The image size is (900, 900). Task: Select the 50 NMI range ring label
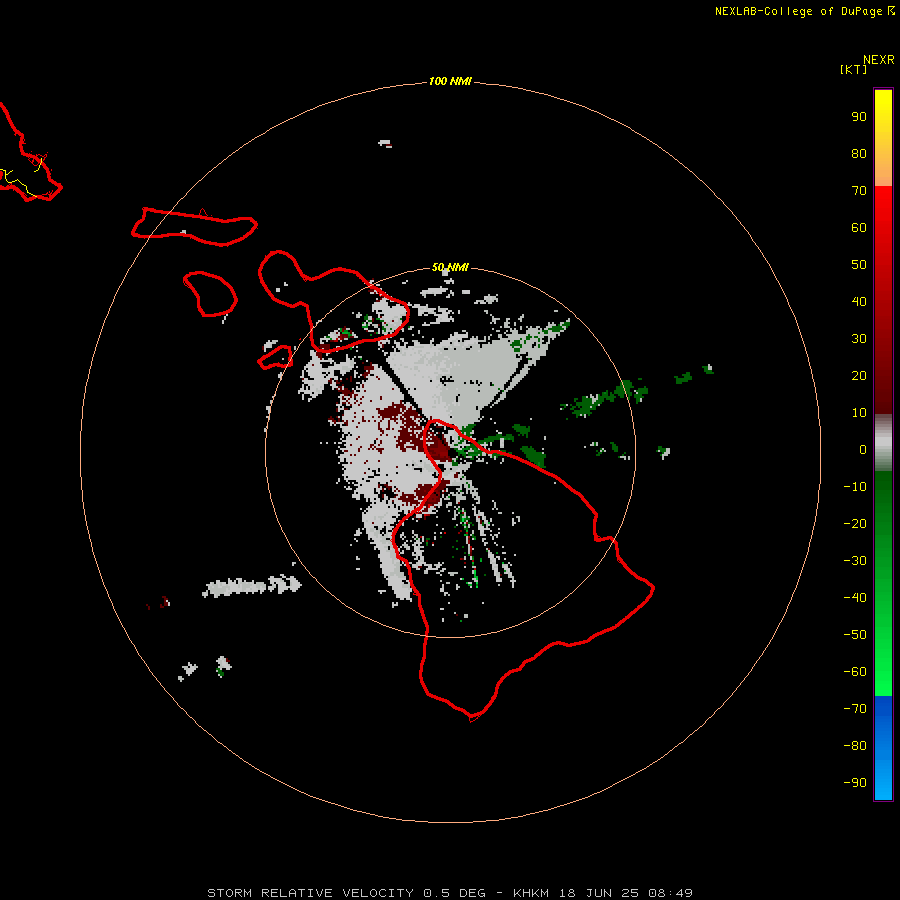pyautogui.click(x=450, y=267)
